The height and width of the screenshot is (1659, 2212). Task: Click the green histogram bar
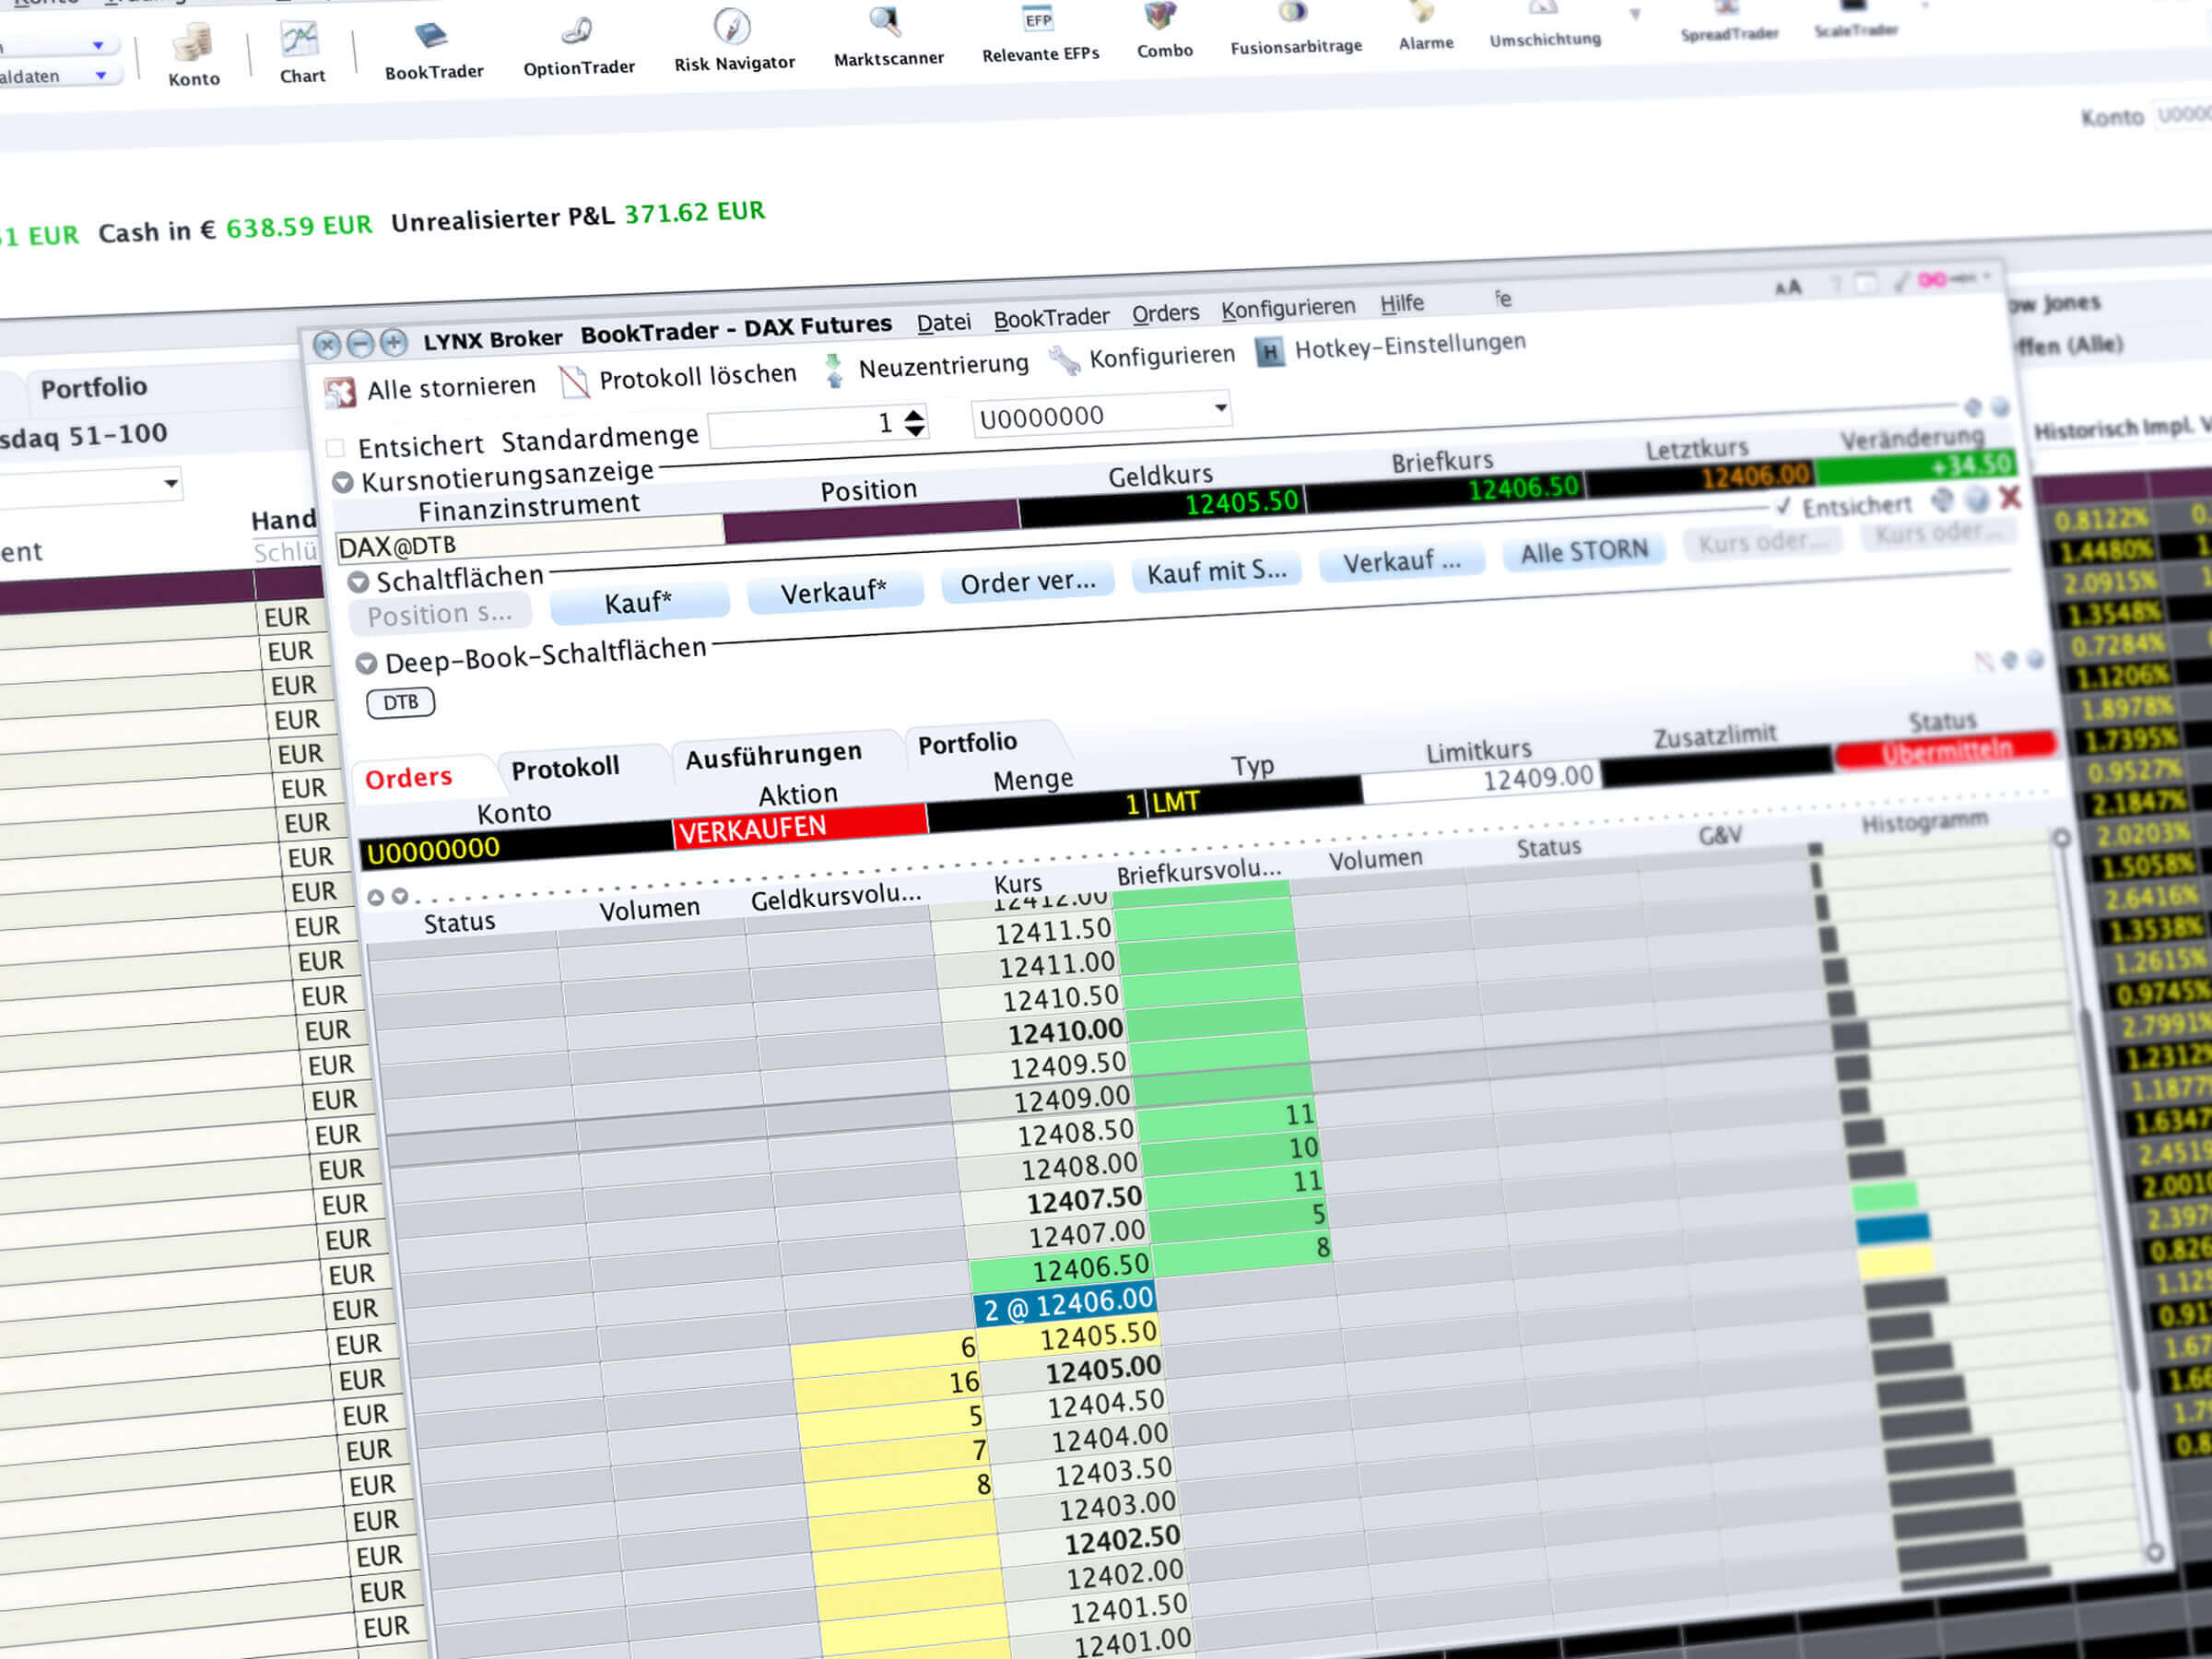click(1885, 1196)
